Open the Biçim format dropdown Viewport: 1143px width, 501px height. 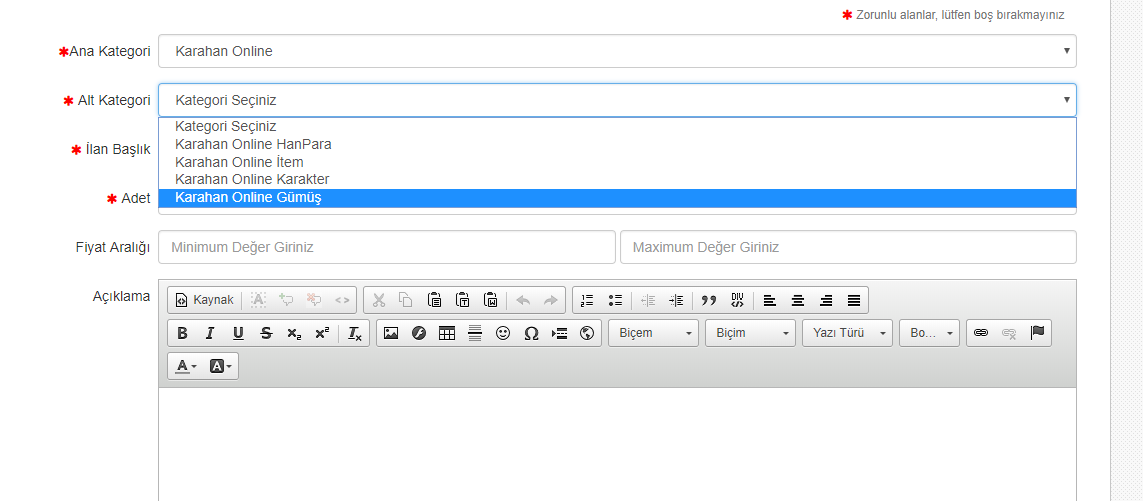[x=750, y=333]
